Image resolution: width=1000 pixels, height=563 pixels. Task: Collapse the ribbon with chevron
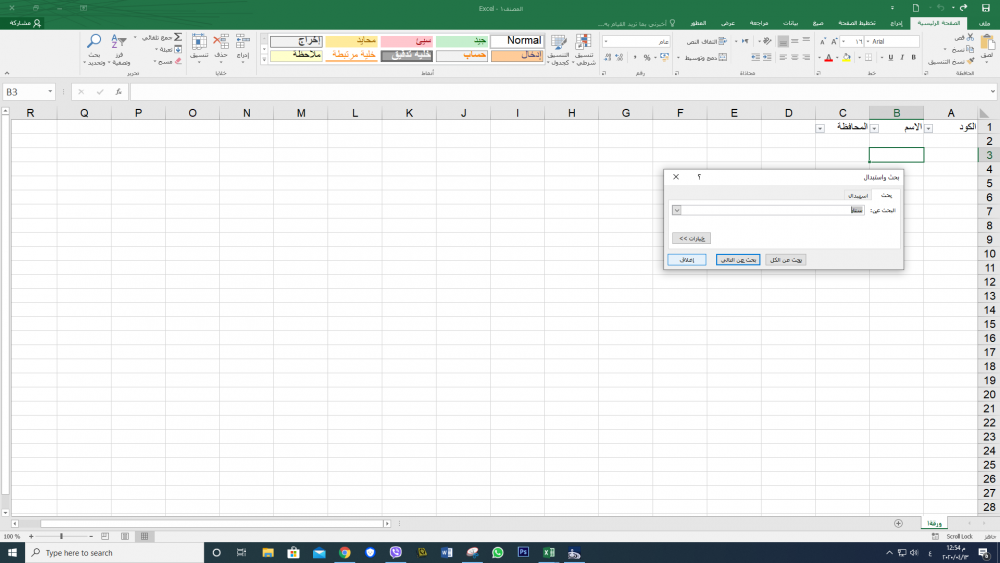coord(7,73)
